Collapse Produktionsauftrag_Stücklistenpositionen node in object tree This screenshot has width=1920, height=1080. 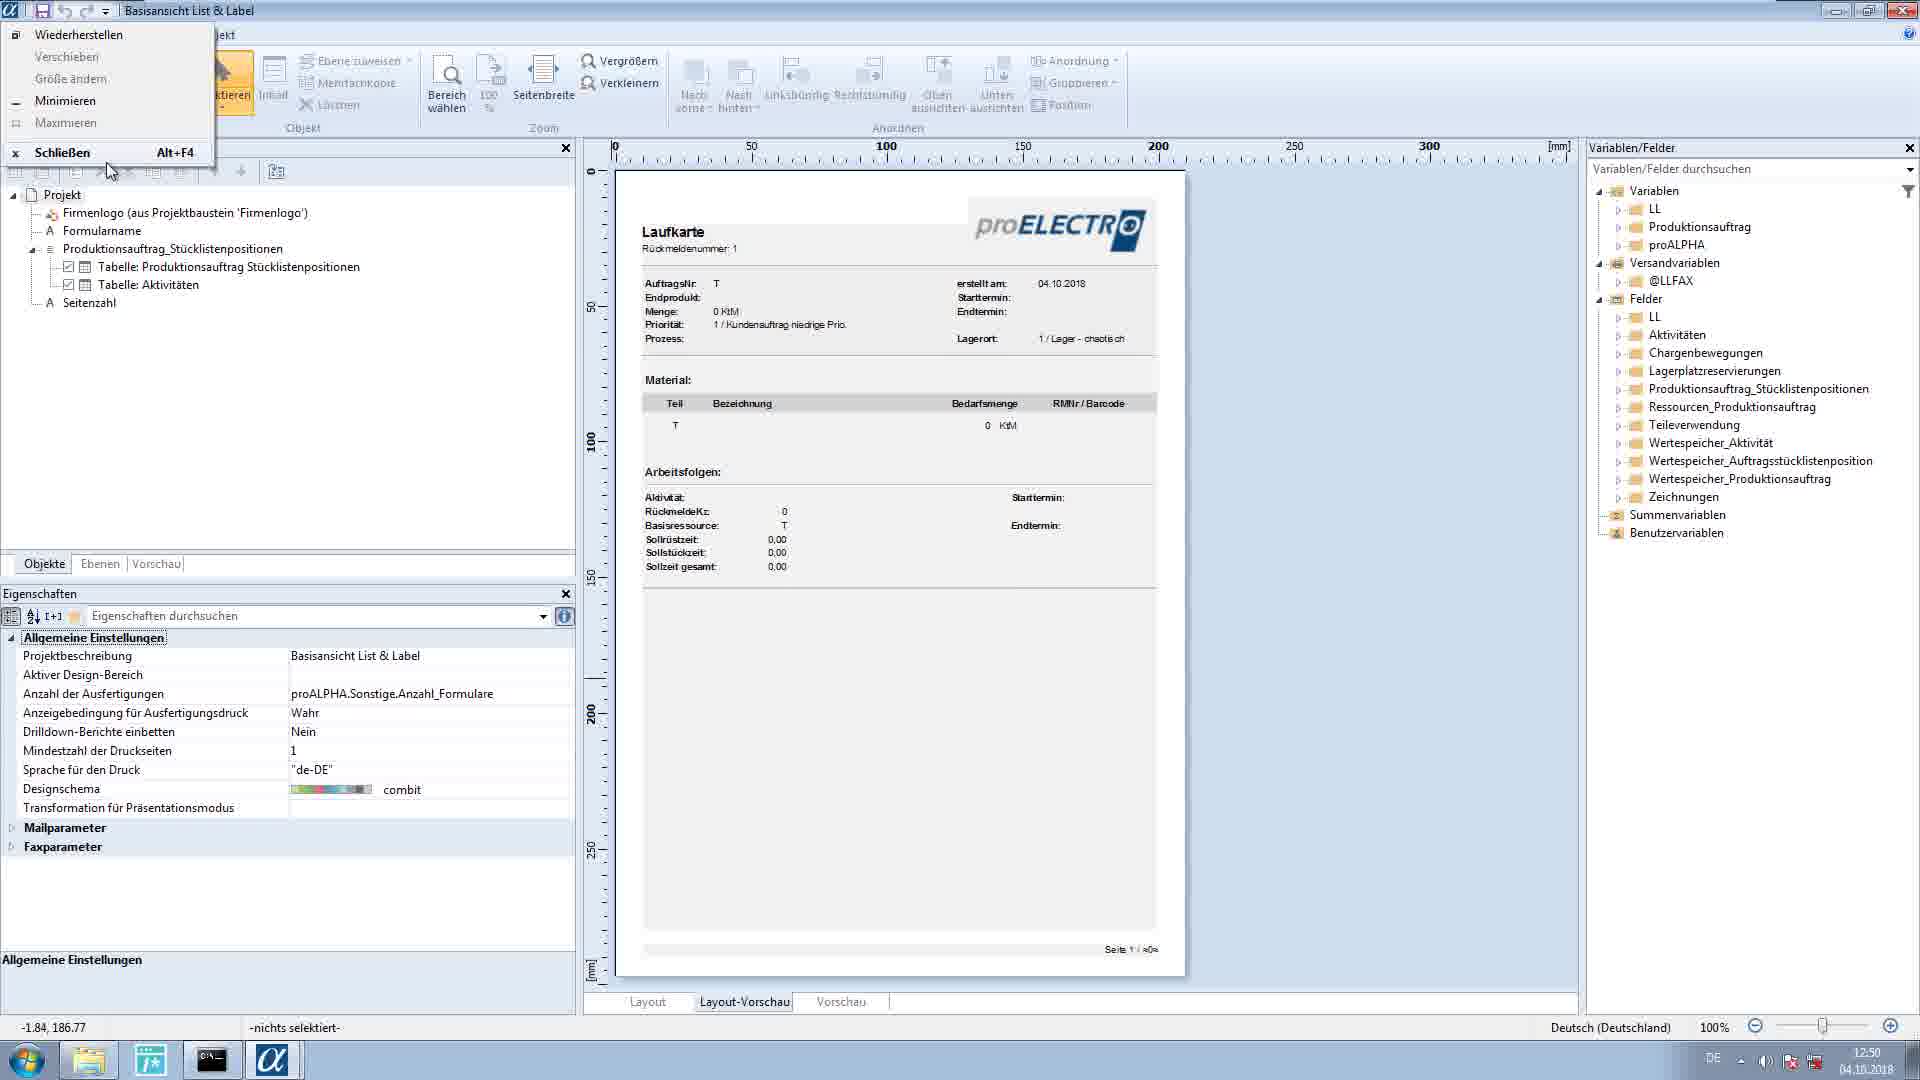[32, 250]
